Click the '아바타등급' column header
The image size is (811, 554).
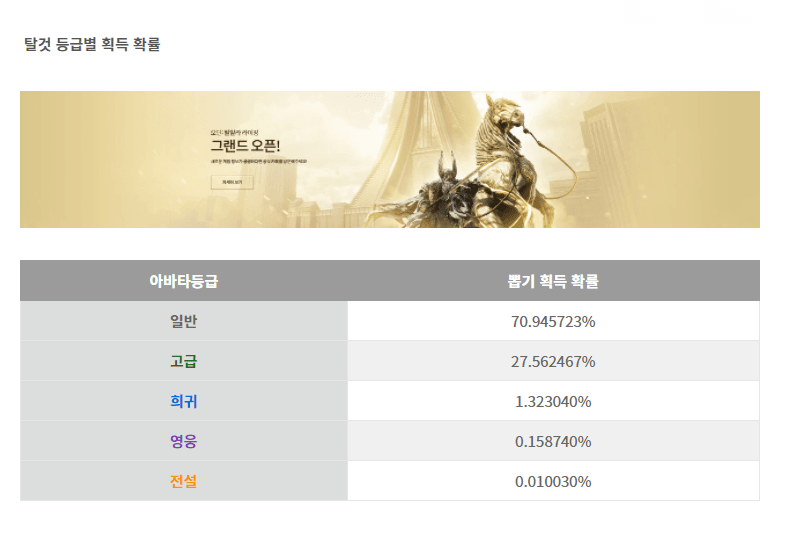point(184,281)
